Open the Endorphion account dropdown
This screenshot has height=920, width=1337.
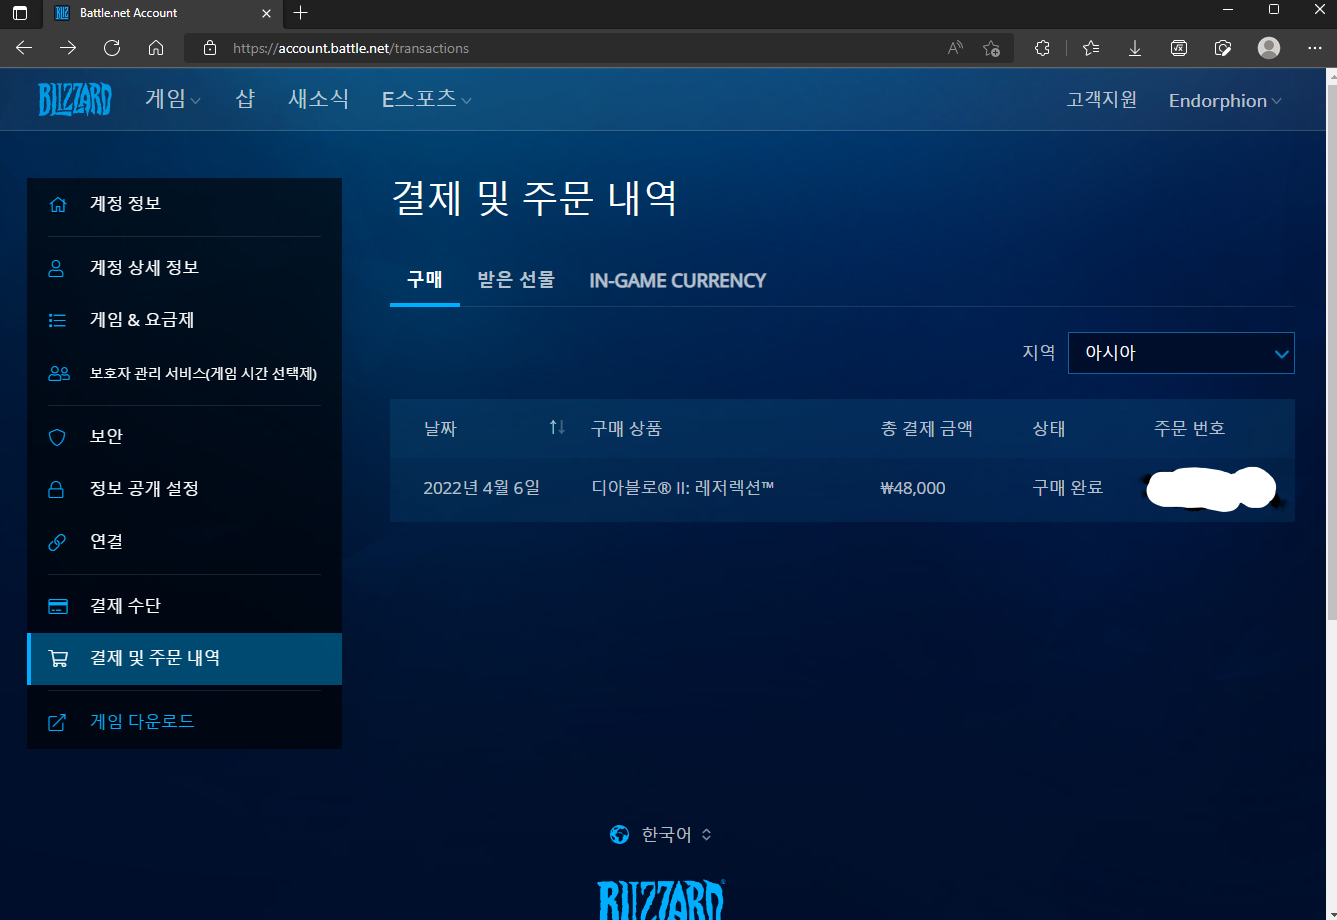coord(1225,101)
